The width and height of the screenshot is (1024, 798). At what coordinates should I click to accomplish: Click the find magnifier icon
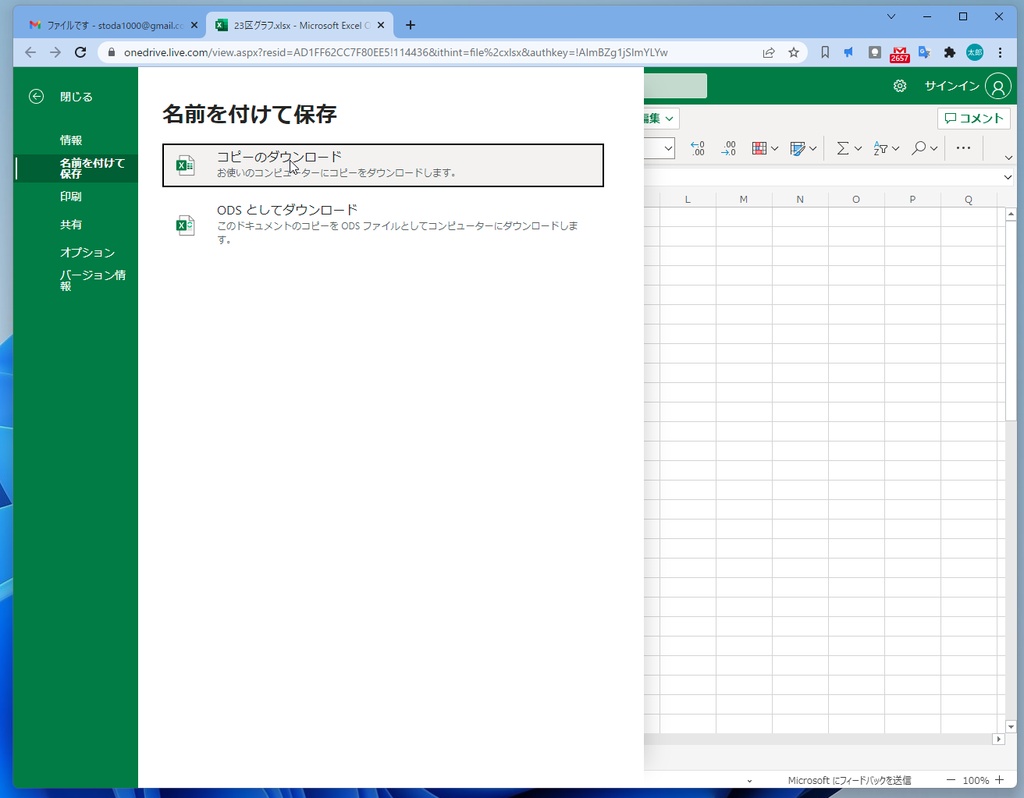(x=918, y=148)
